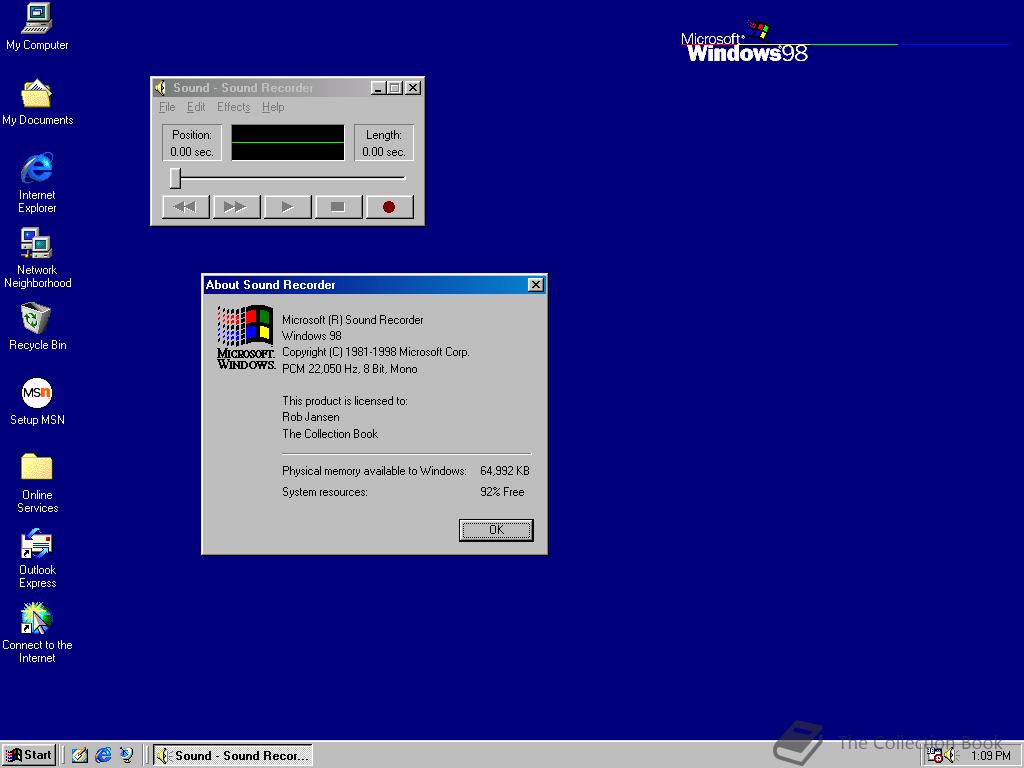Click OK in About Sound Recorder dialog
The width and height of the screenshot is (1024, 768).
click(496, 530)
